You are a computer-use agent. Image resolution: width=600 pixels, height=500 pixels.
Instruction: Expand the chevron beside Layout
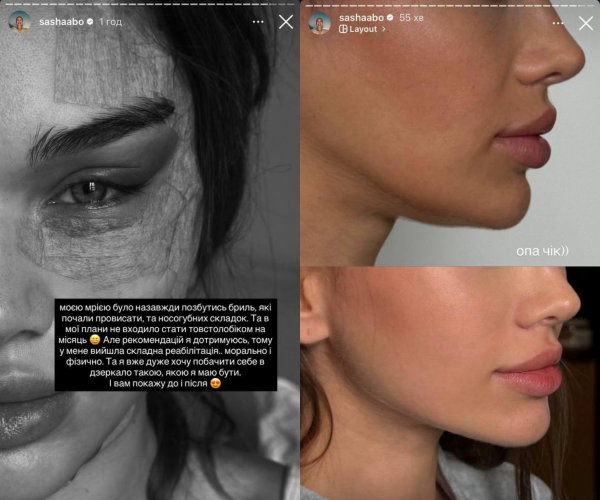pos(383,29)
